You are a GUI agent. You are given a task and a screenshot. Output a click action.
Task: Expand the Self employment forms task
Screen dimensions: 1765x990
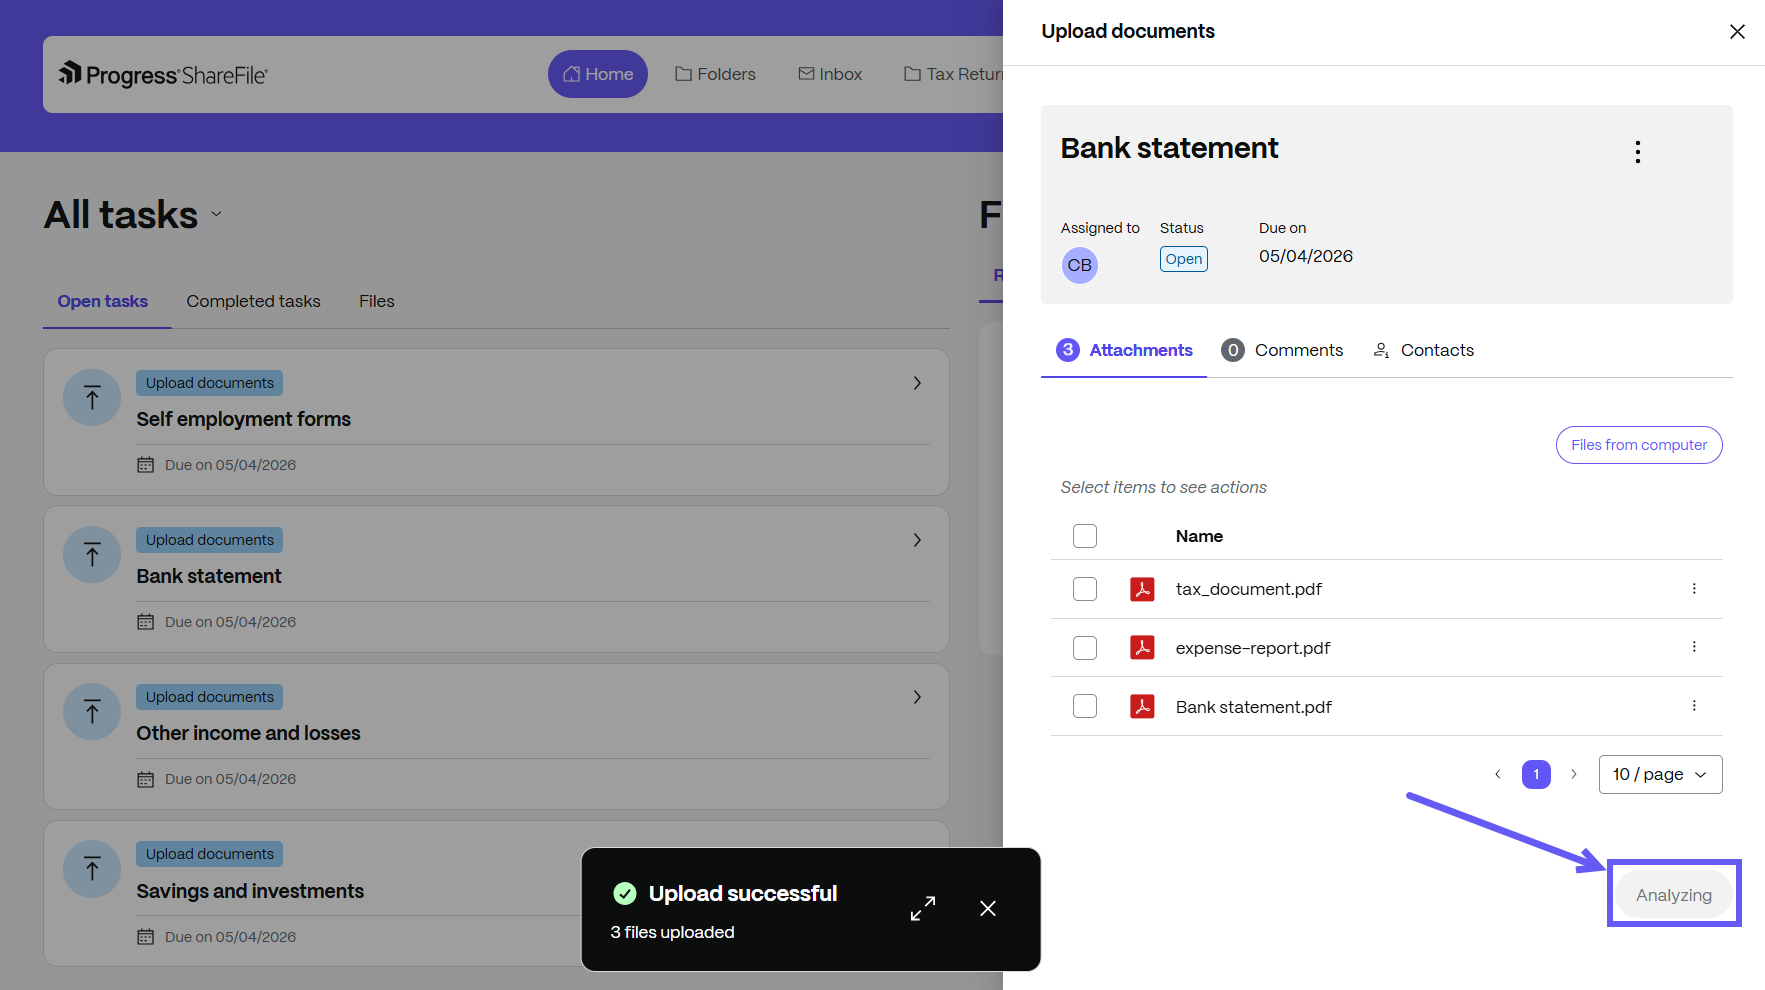(916, 383)
